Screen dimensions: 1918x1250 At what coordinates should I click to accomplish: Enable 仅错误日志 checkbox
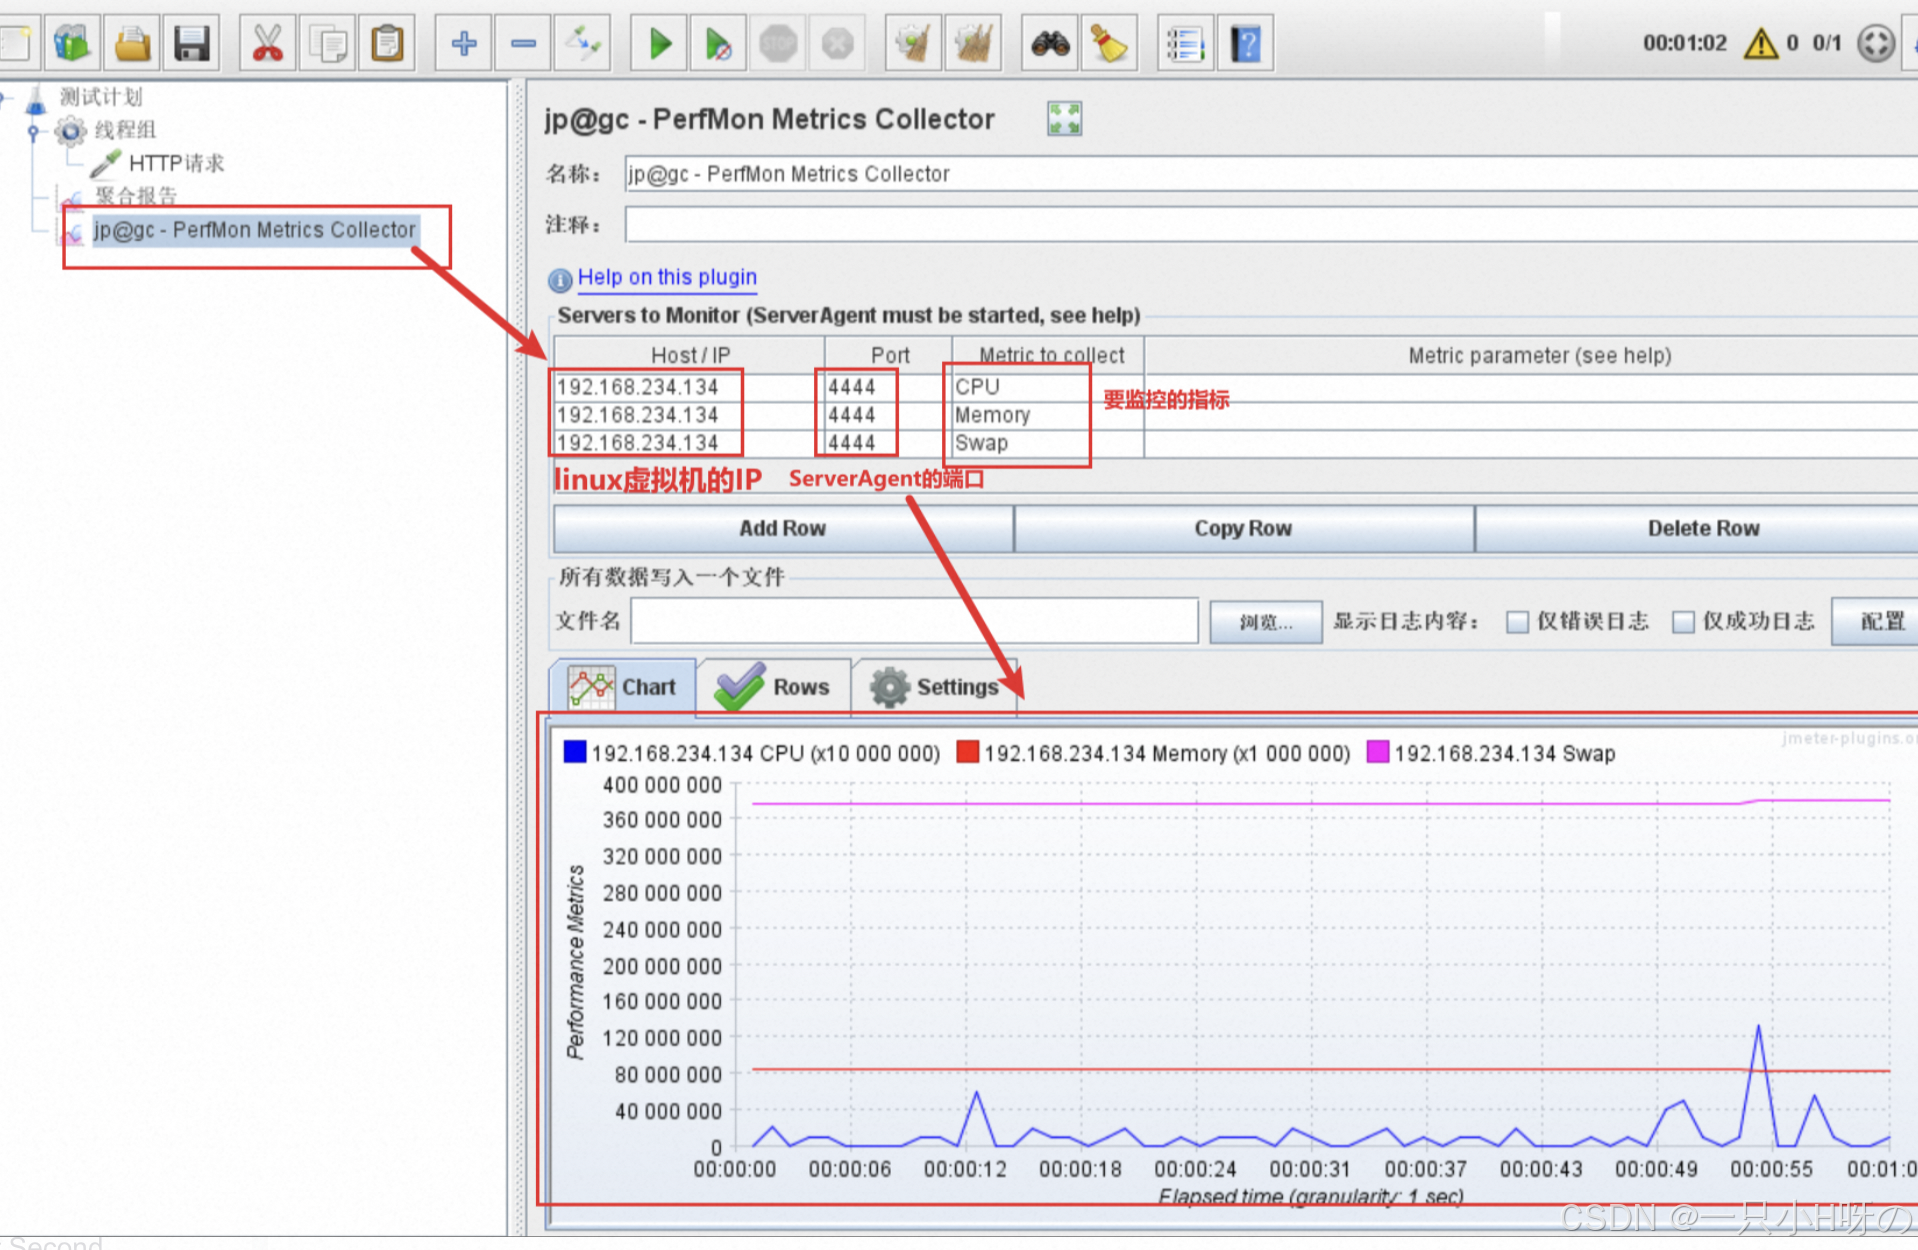coord(1517,622)
